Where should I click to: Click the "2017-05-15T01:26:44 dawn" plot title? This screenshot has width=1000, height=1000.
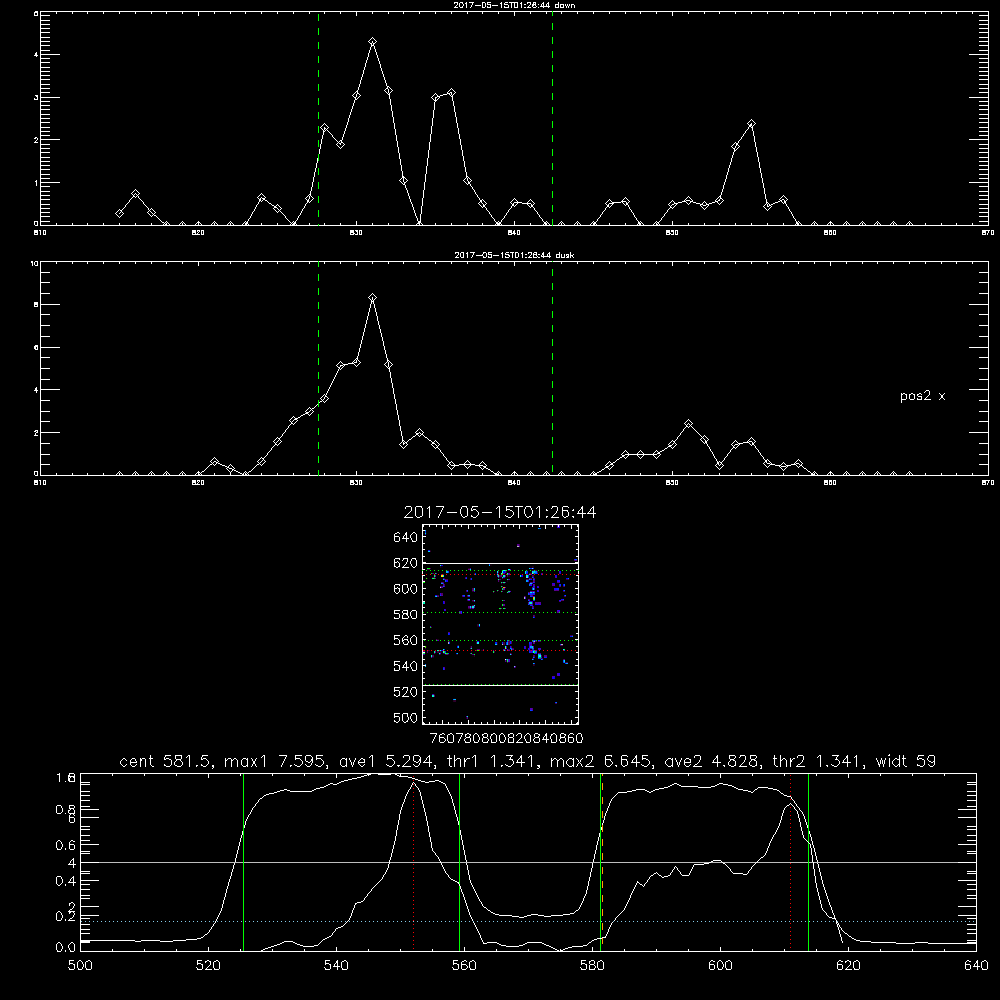(515, 5)
